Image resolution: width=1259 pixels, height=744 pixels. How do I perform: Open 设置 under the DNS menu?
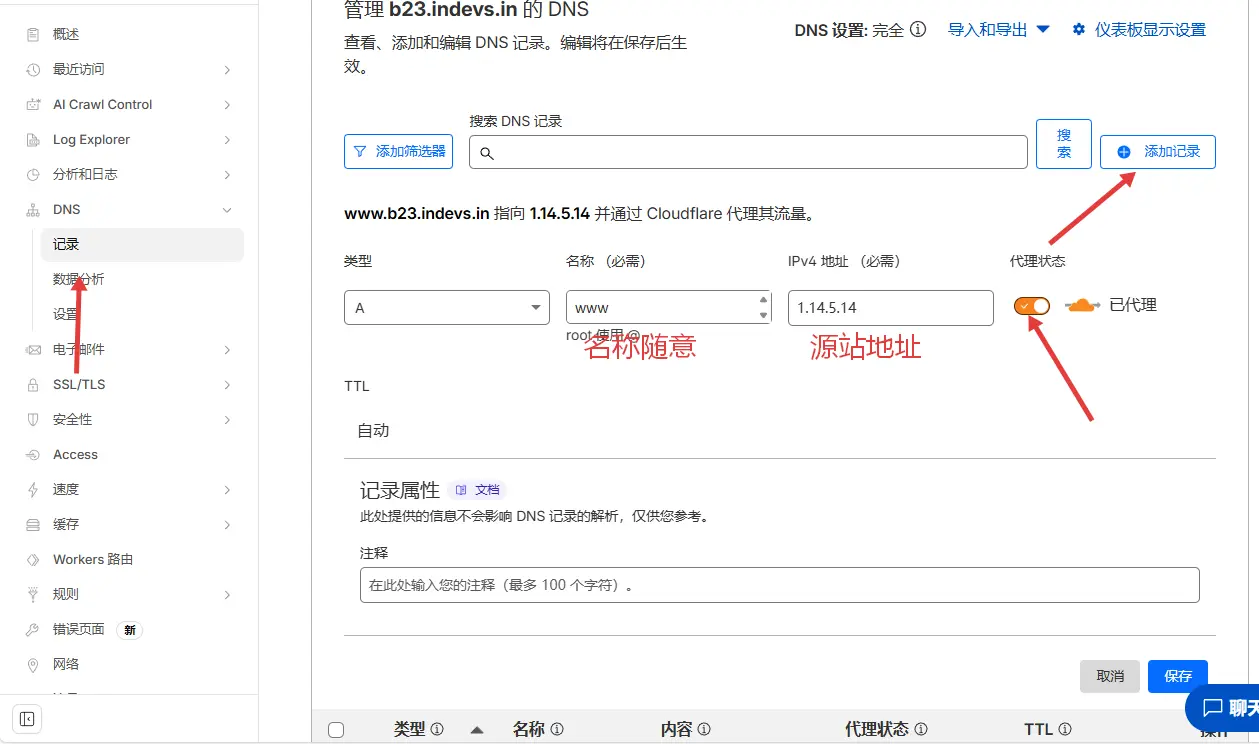coord(66,314)
